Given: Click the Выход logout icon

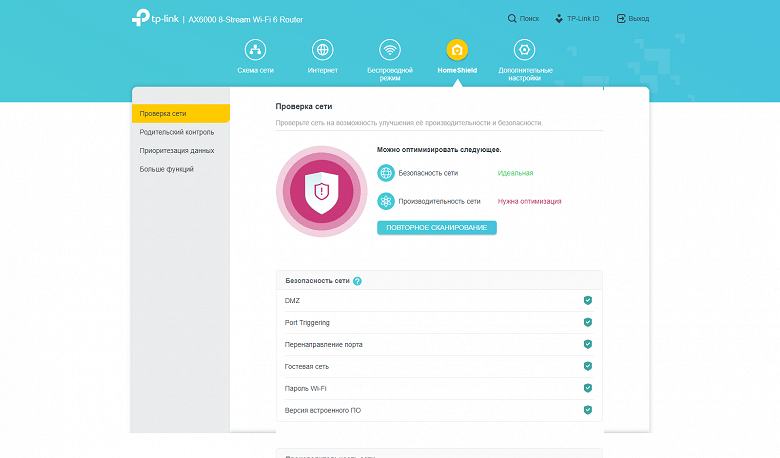Looking at the screenshot, I should click(x=621, y=18).
